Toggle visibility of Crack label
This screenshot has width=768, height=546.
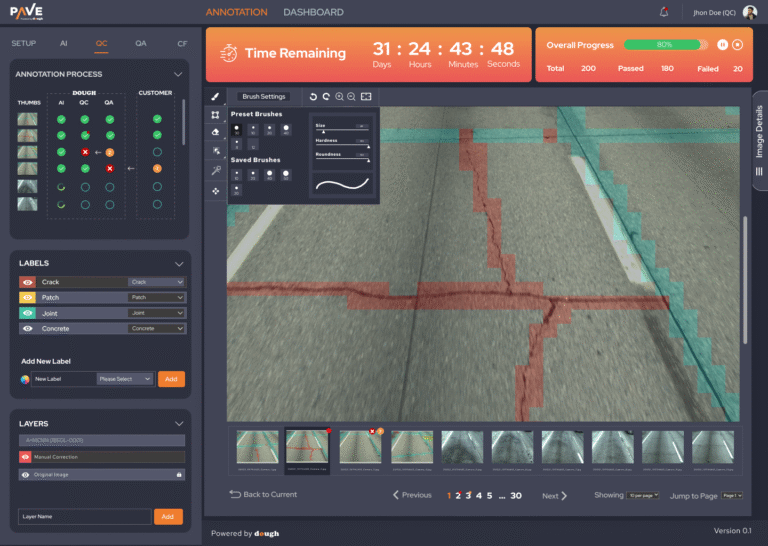[x=27, y=282]
